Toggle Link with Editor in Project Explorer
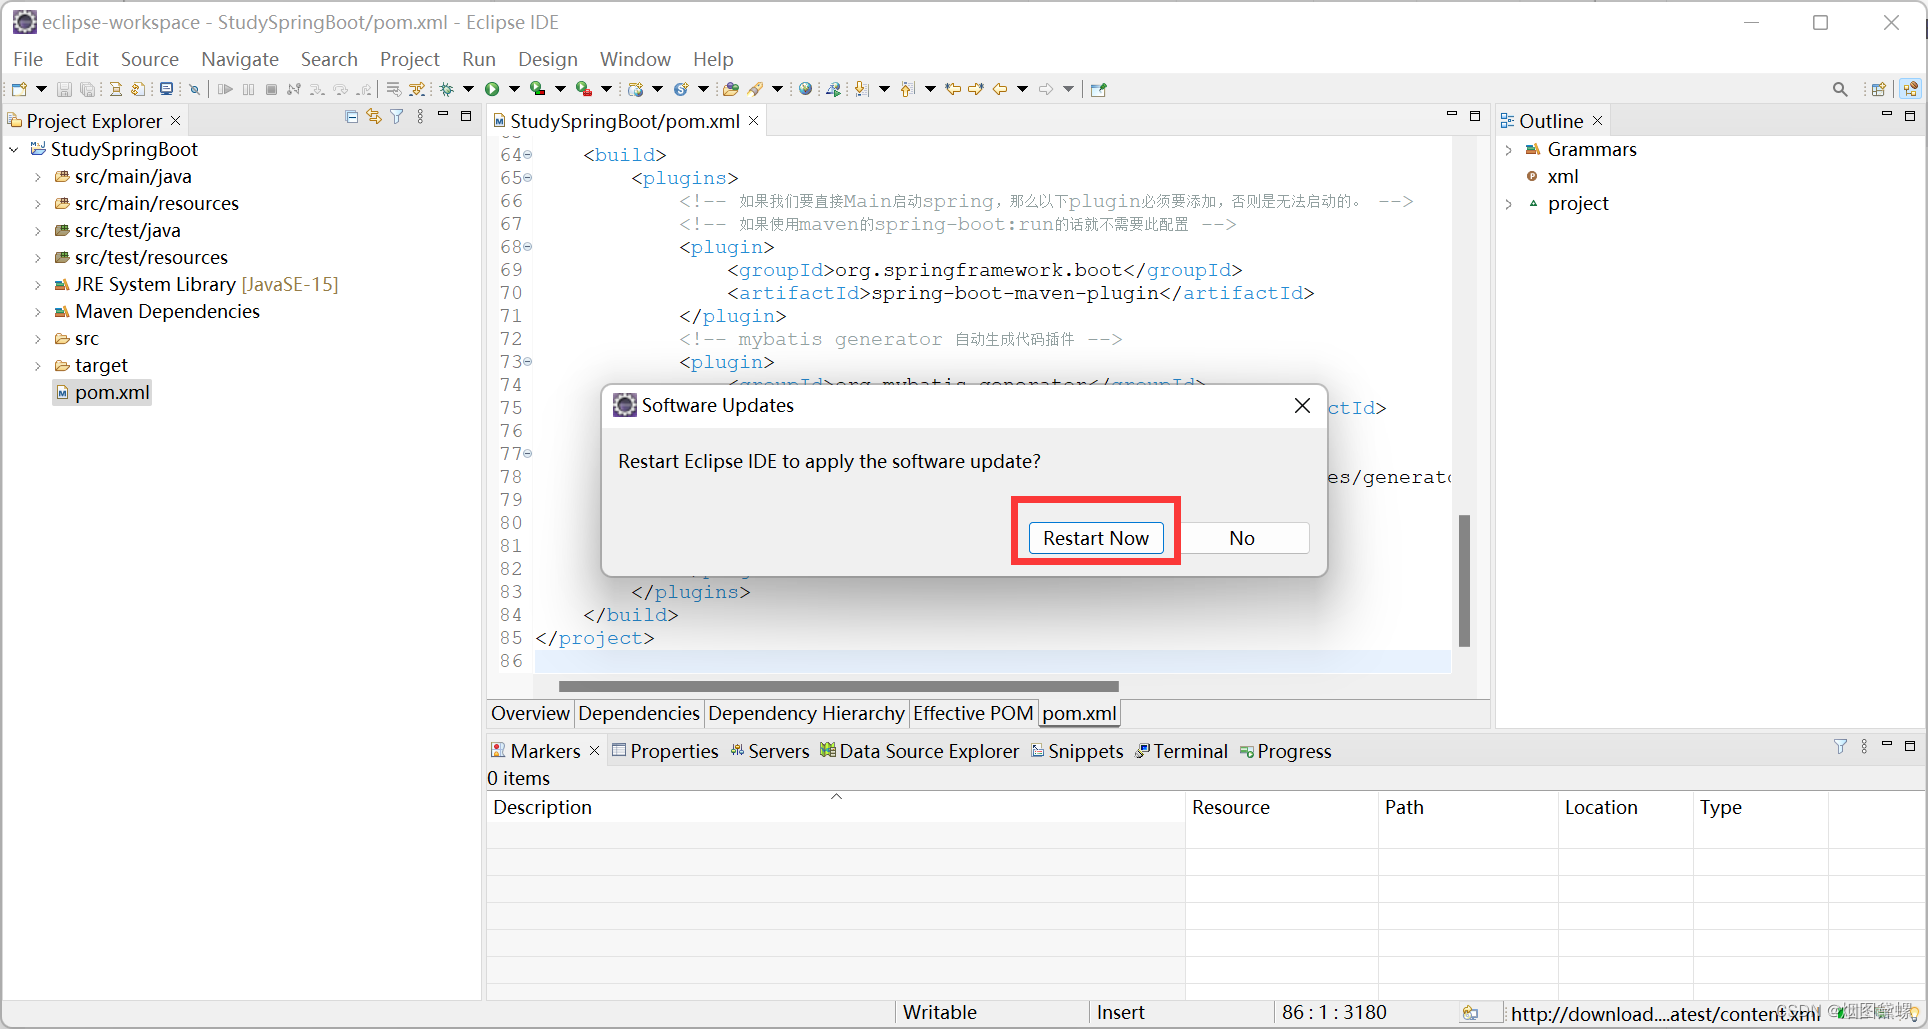This screenshot has width=1928, height=1029. coord(374,117)
